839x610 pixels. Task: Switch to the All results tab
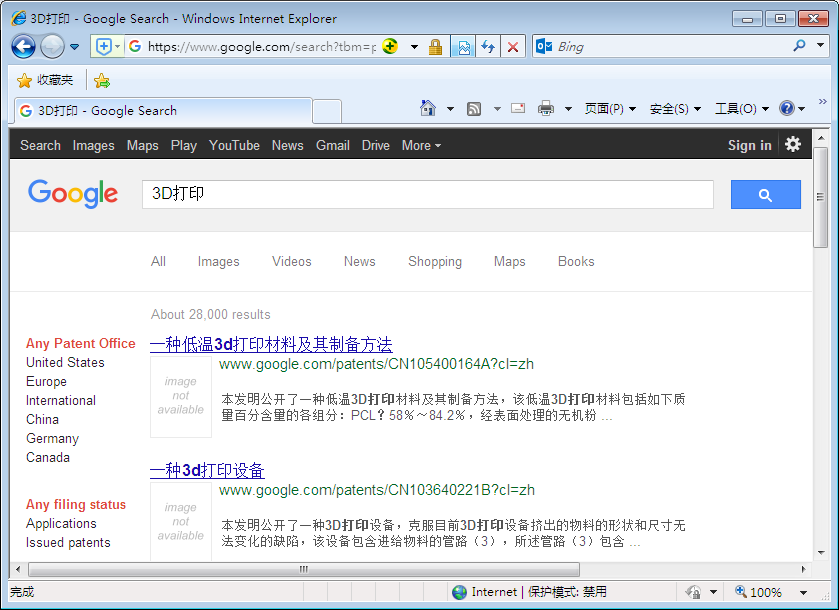158,262
